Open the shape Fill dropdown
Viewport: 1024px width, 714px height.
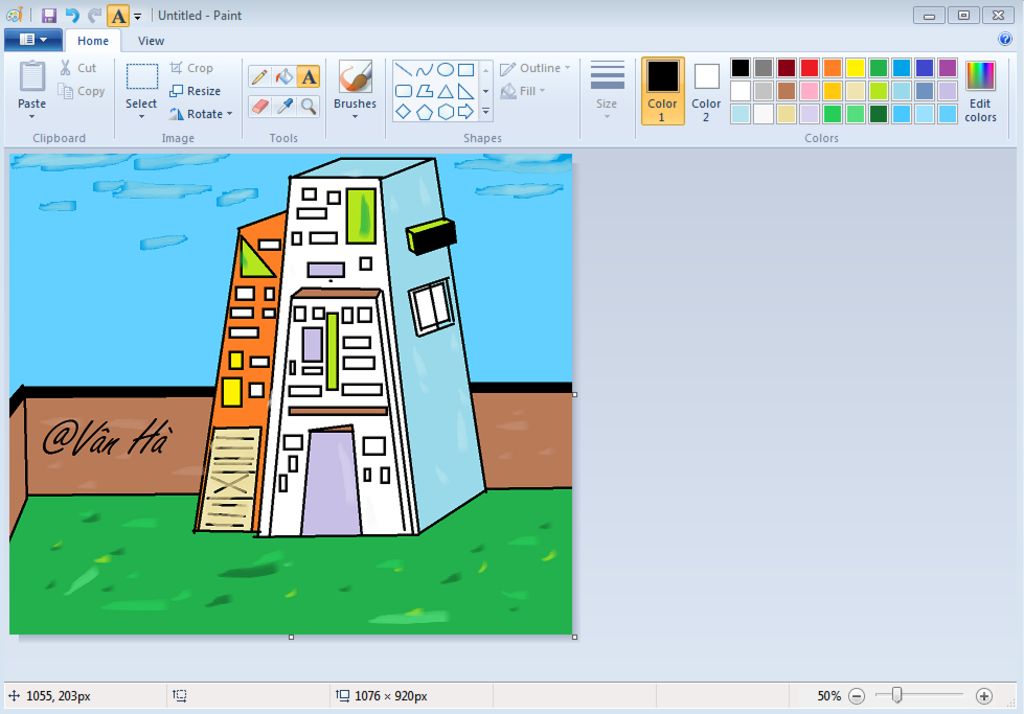(523, 91)
